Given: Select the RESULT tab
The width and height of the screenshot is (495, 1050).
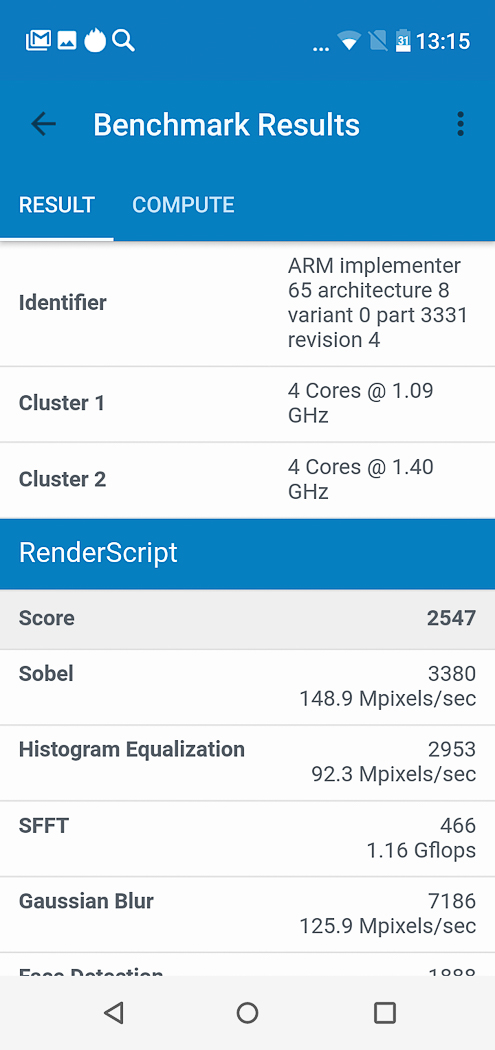Looking at the screenshot, I should (57, 205).
